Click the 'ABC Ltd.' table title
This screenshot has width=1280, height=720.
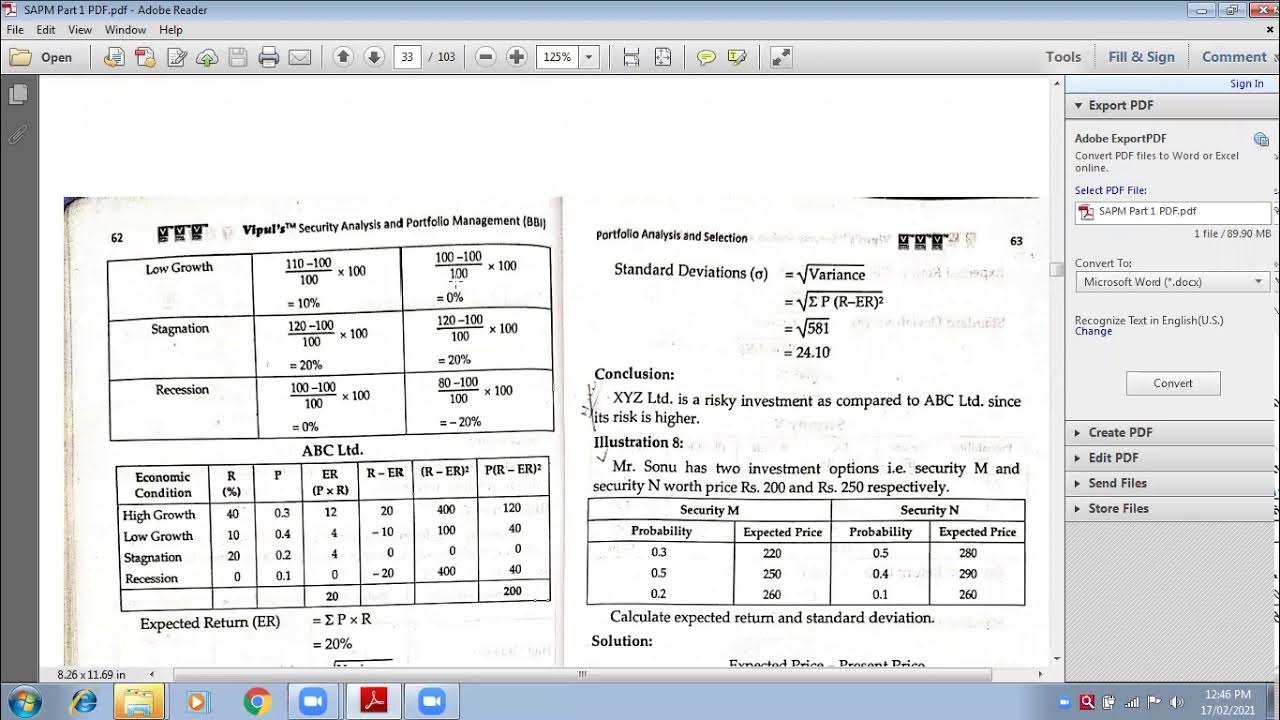pos(332,450)
